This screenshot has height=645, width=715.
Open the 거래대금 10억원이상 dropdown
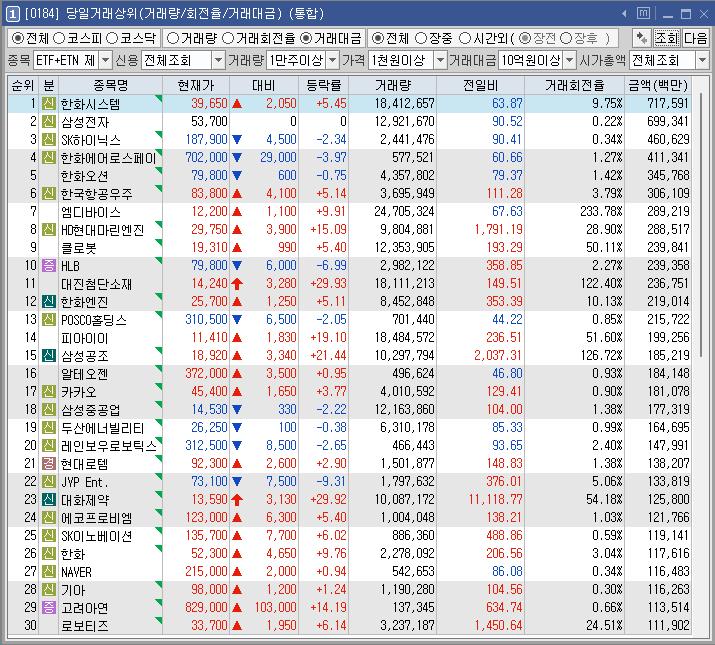tap(570, 60)
